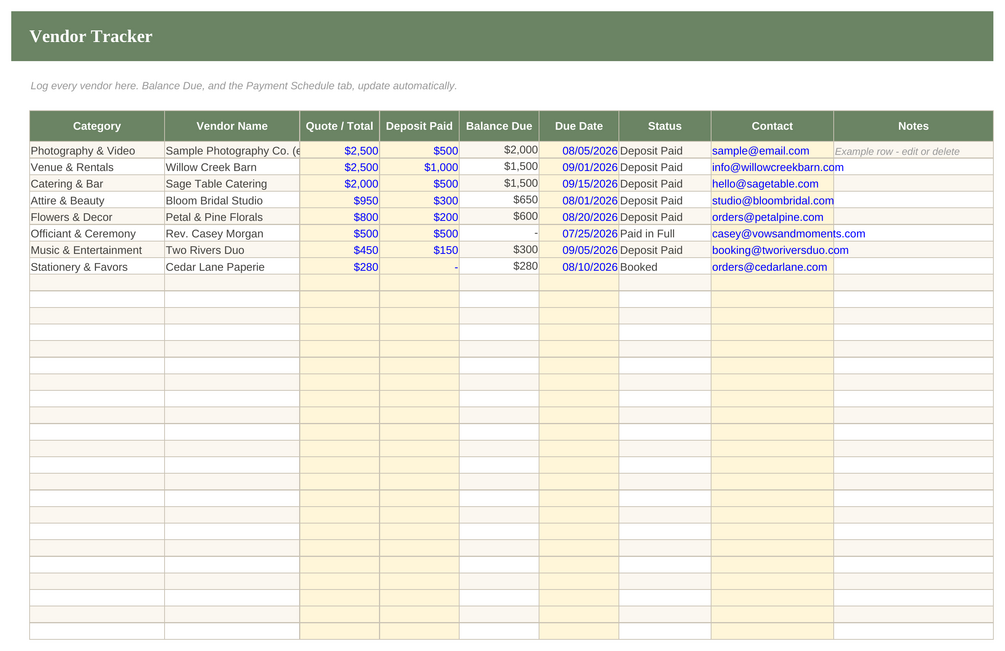Open the orders@cedarlane.com email link

coord(769,267)
